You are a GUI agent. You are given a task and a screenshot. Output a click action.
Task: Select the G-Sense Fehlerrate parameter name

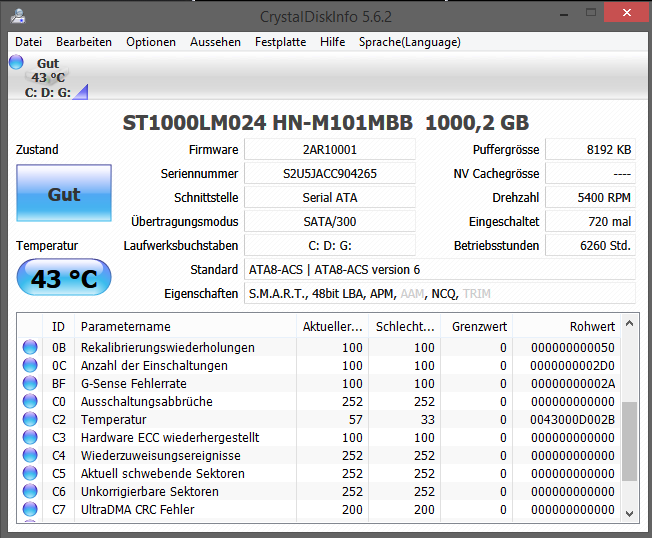click(133, 383)
